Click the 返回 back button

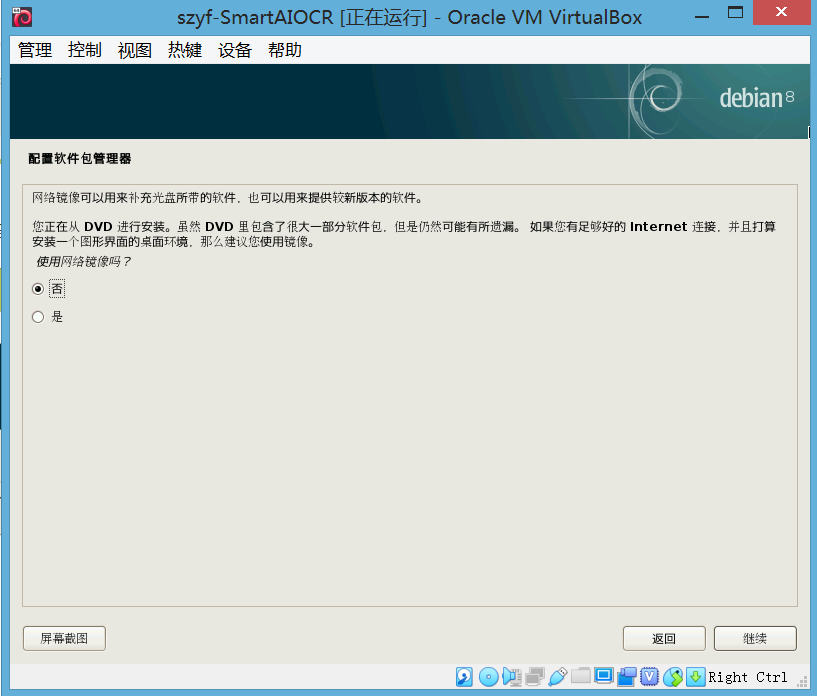pyautogui.click(x=664, y=638)
